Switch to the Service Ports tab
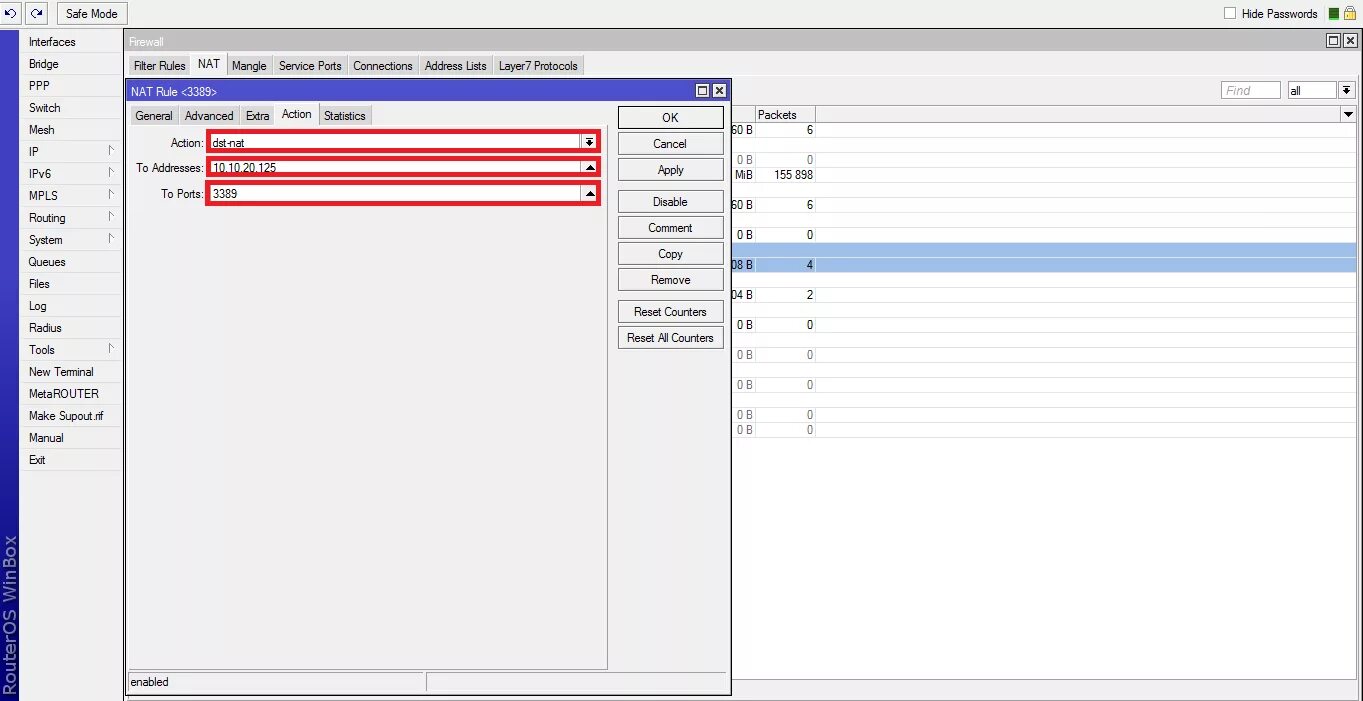 pos(310,66)
